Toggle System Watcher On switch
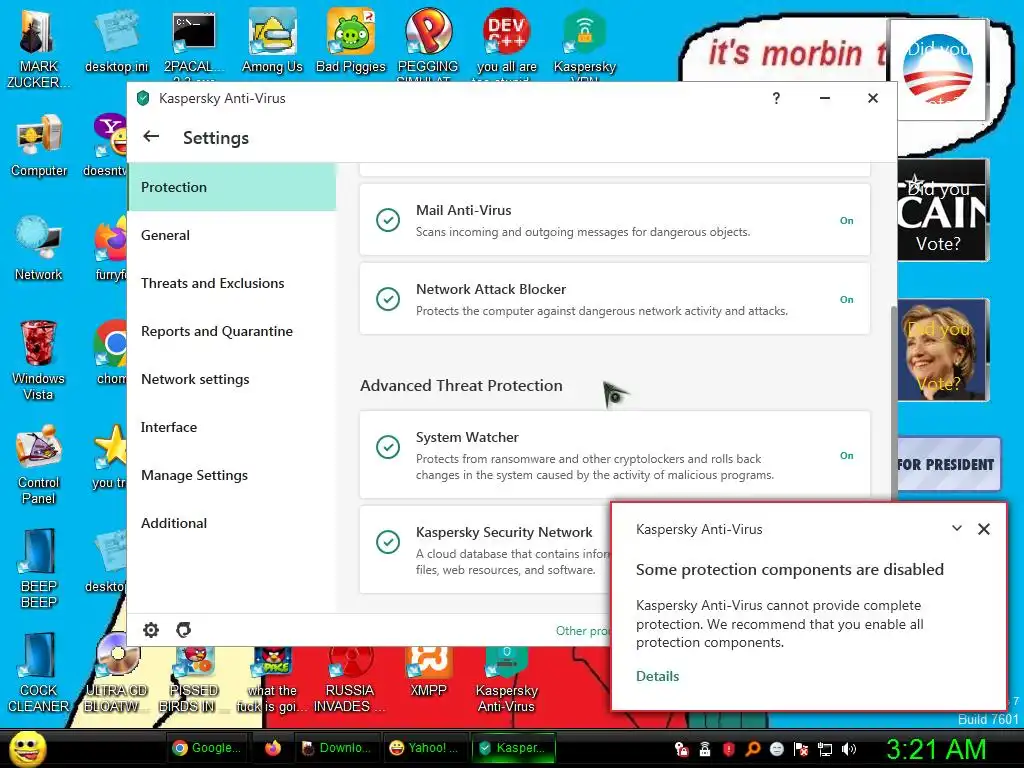Screen dimensions: 1024x768 846,456
